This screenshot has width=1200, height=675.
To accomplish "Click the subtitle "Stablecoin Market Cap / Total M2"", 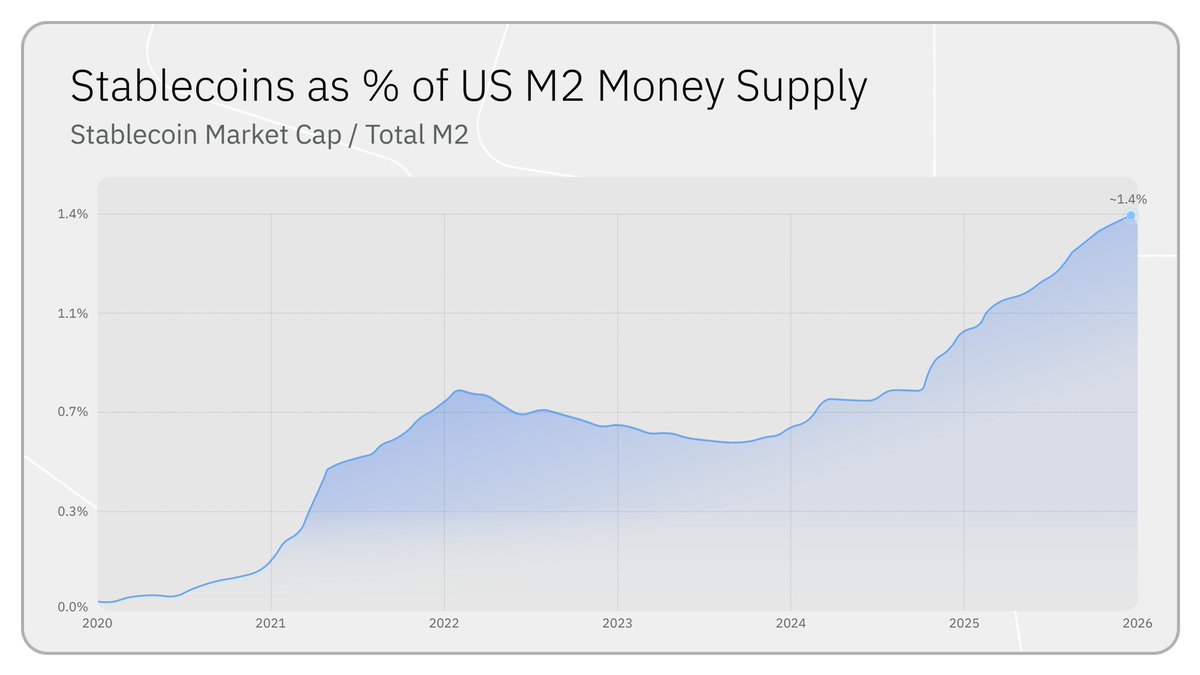I will point(269,135).
